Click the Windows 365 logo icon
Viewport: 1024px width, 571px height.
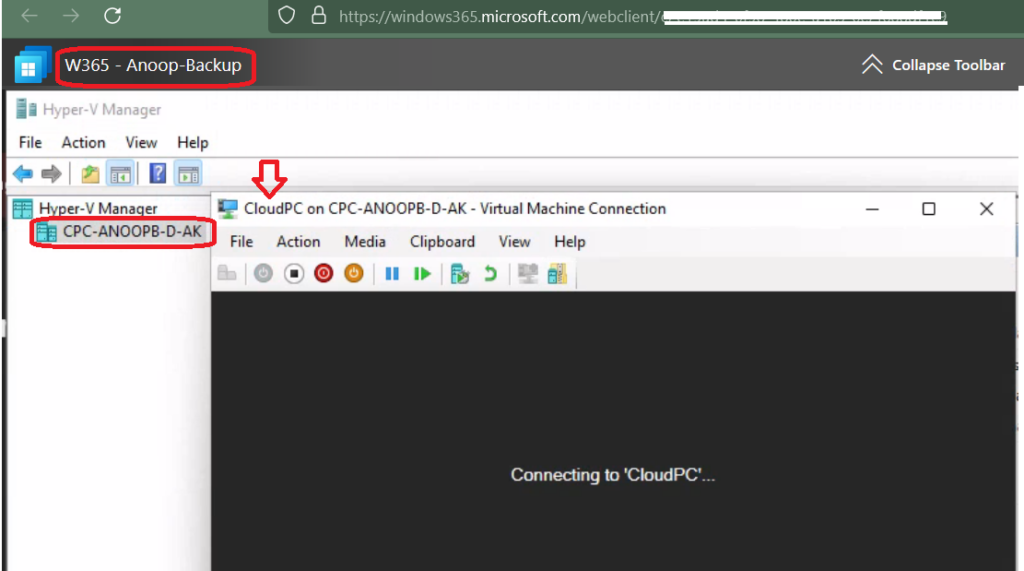pyautogui.click(x=31, y=65)
